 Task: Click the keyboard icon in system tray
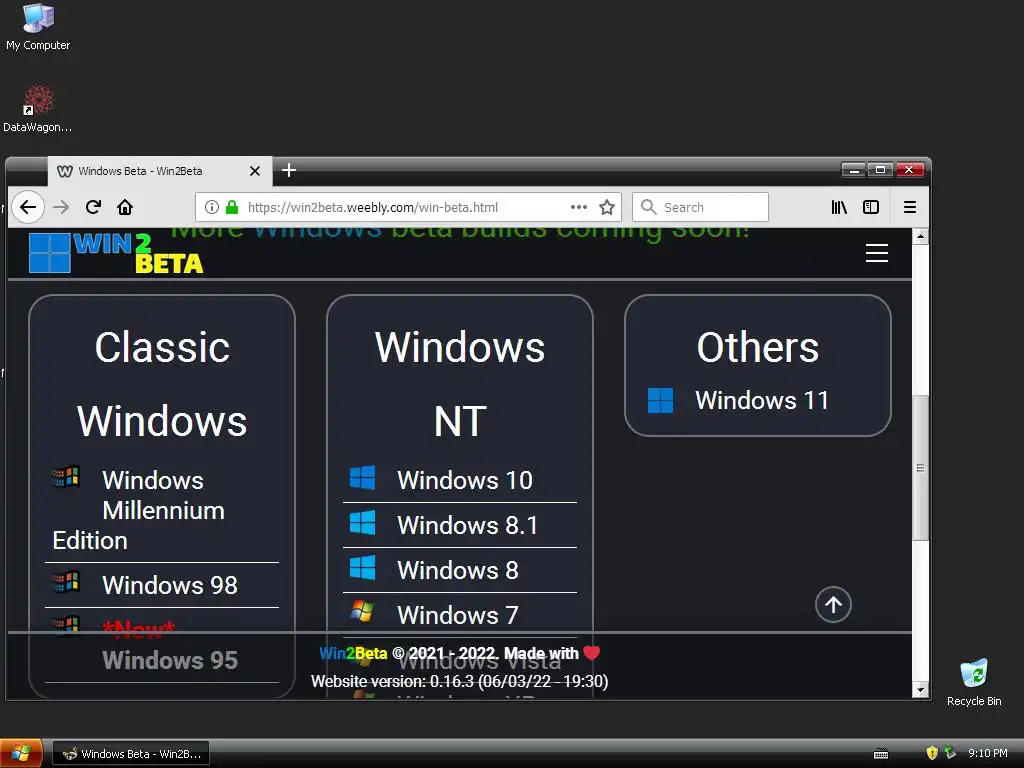881,754
